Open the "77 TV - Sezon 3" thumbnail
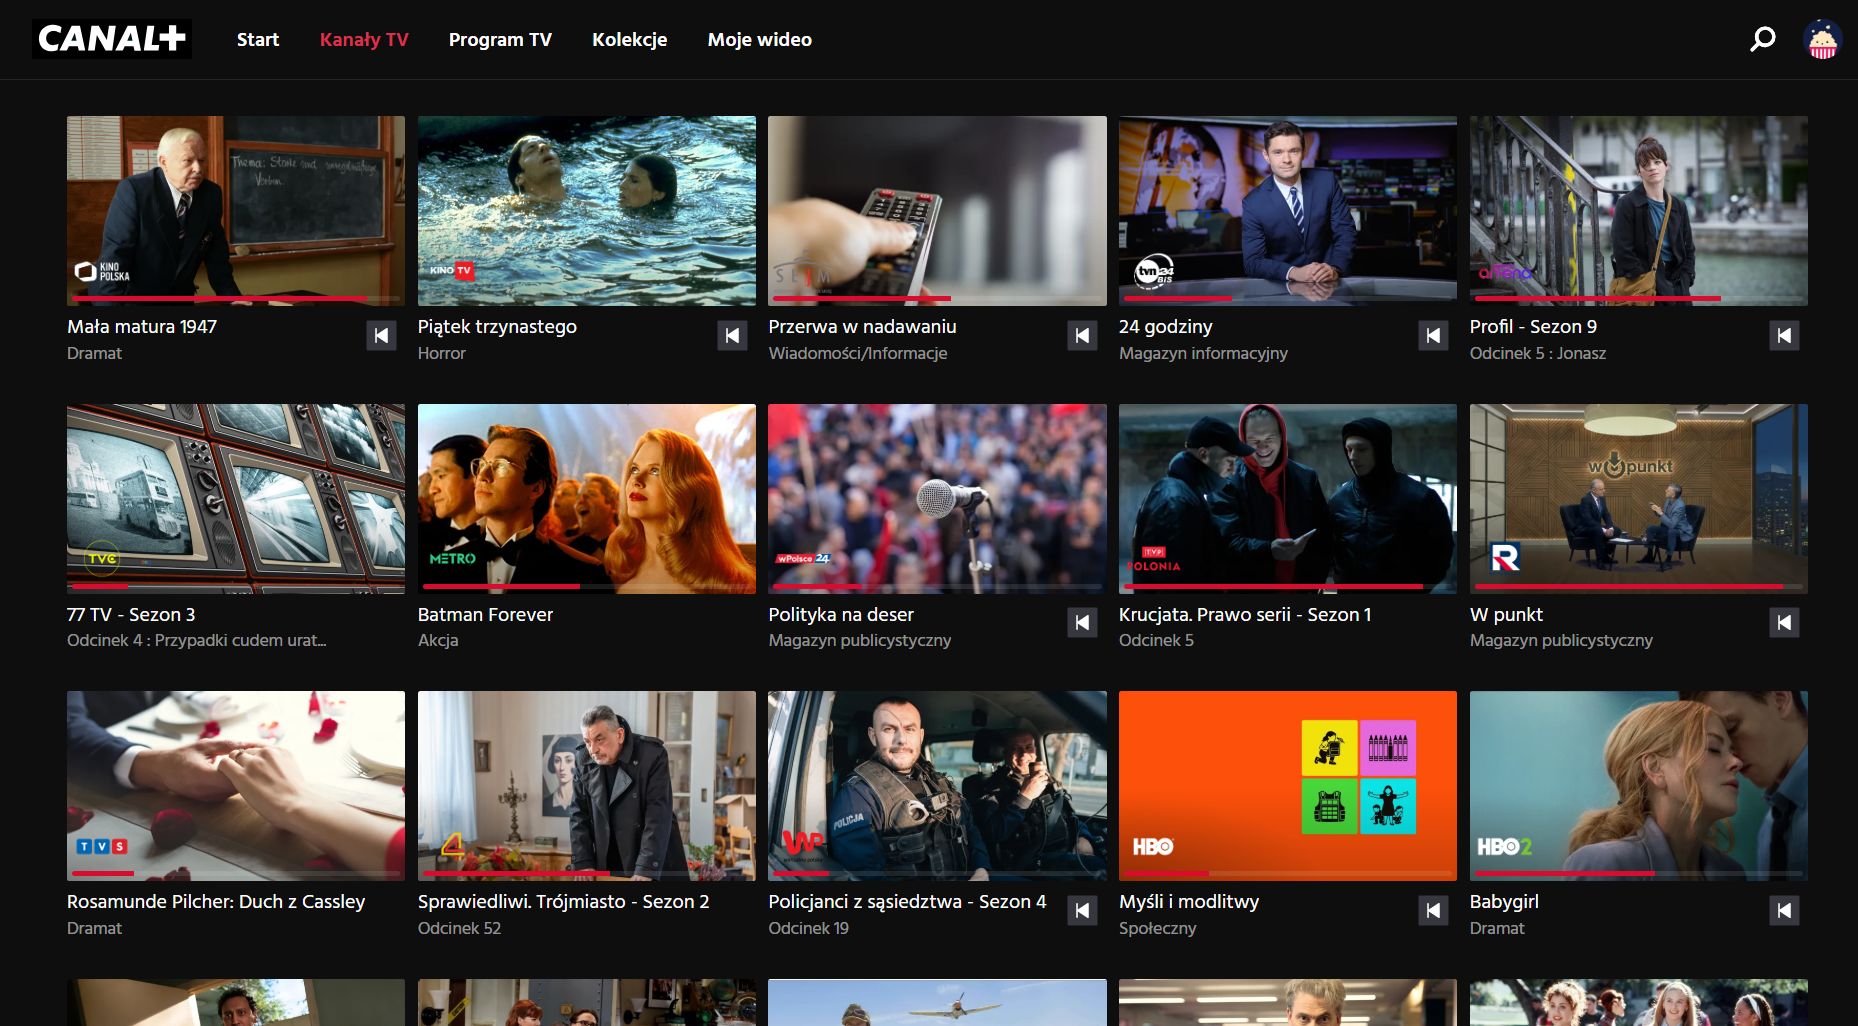Screen dimensions: 1858x1026 coord(235,497)
